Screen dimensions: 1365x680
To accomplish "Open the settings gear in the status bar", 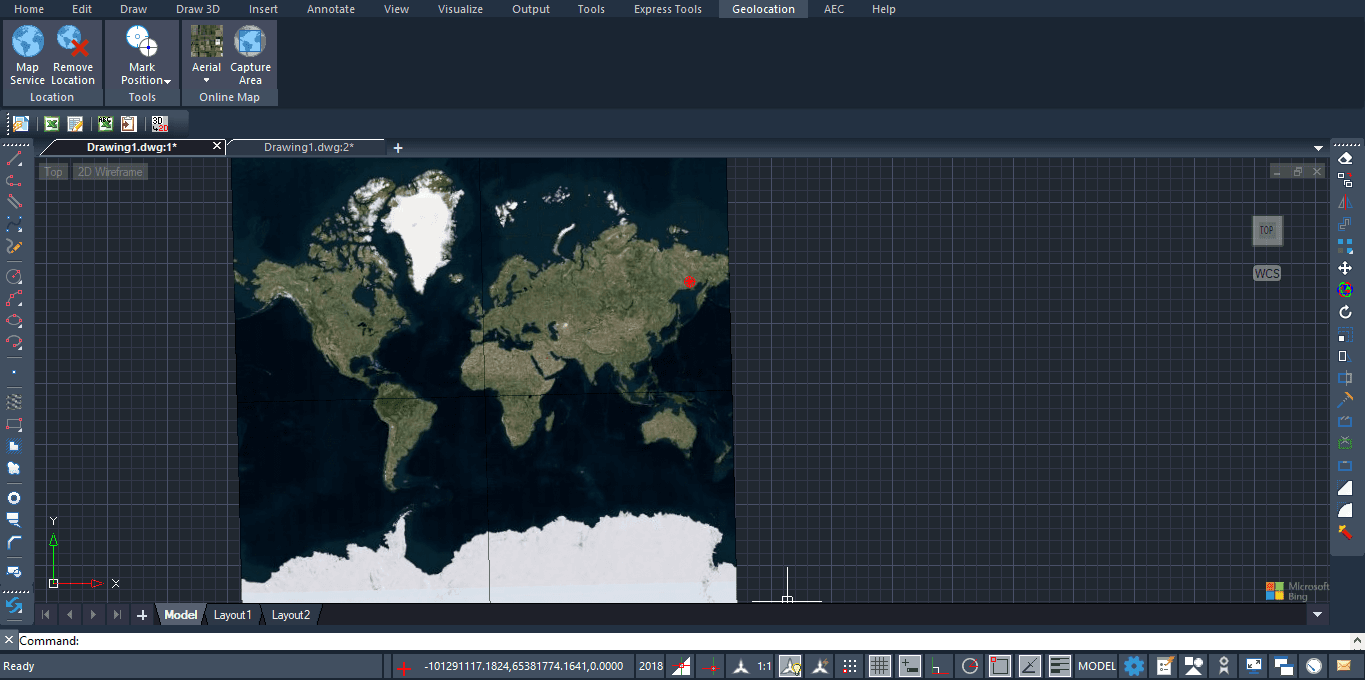I will click(x=1133, y=665).
